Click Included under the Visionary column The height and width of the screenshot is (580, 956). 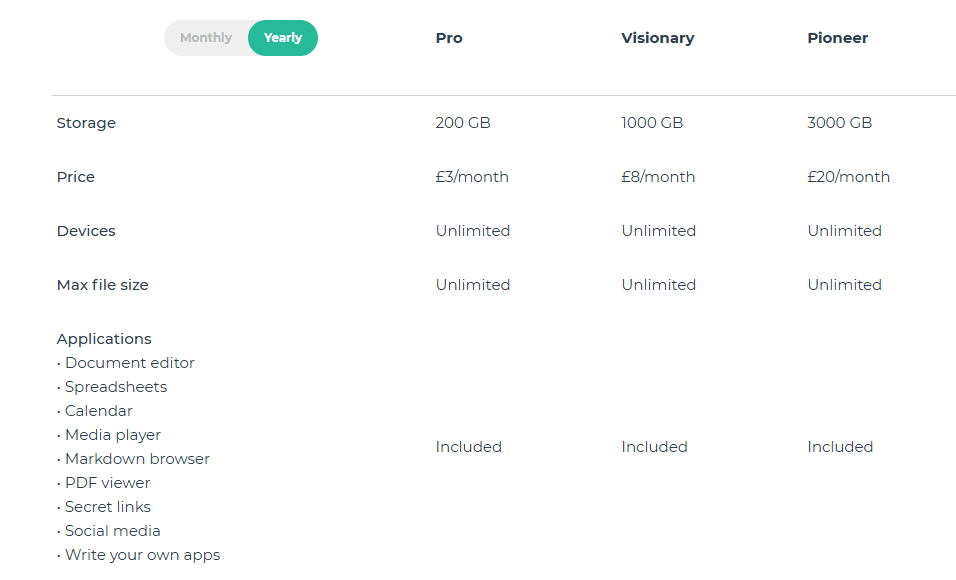(x=654, y=447)
